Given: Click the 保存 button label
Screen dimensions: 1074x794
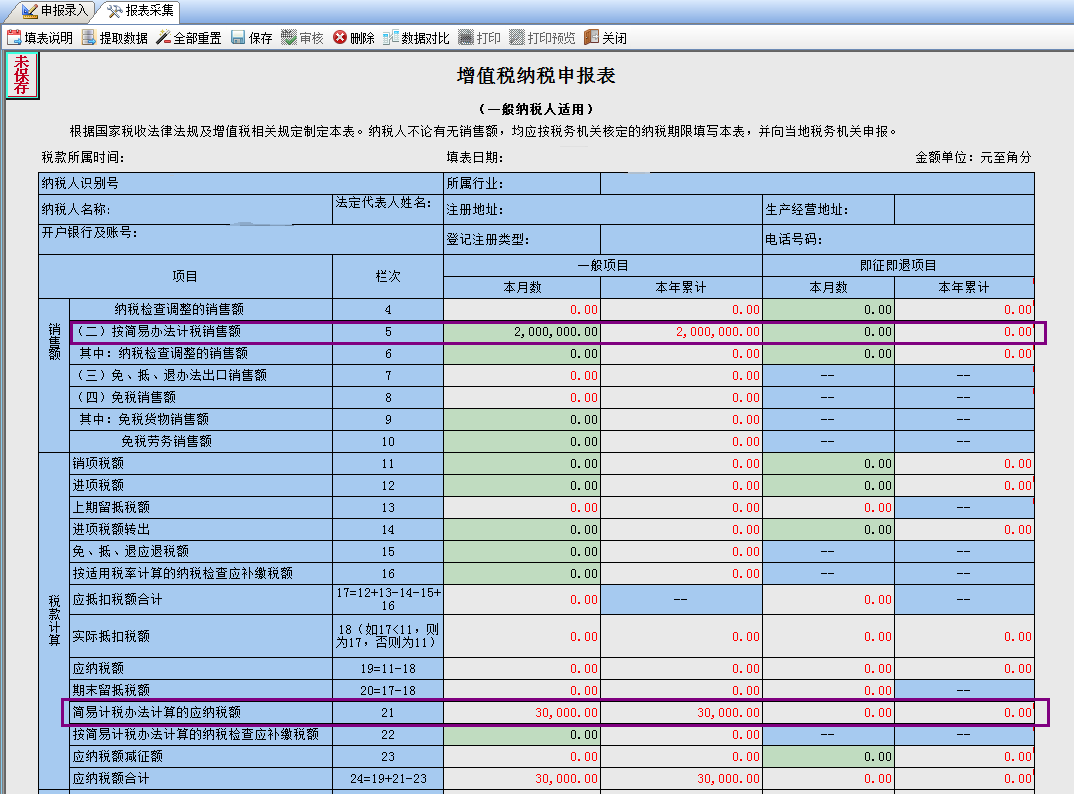Looking at the screenshot, I should coord(260,38).
